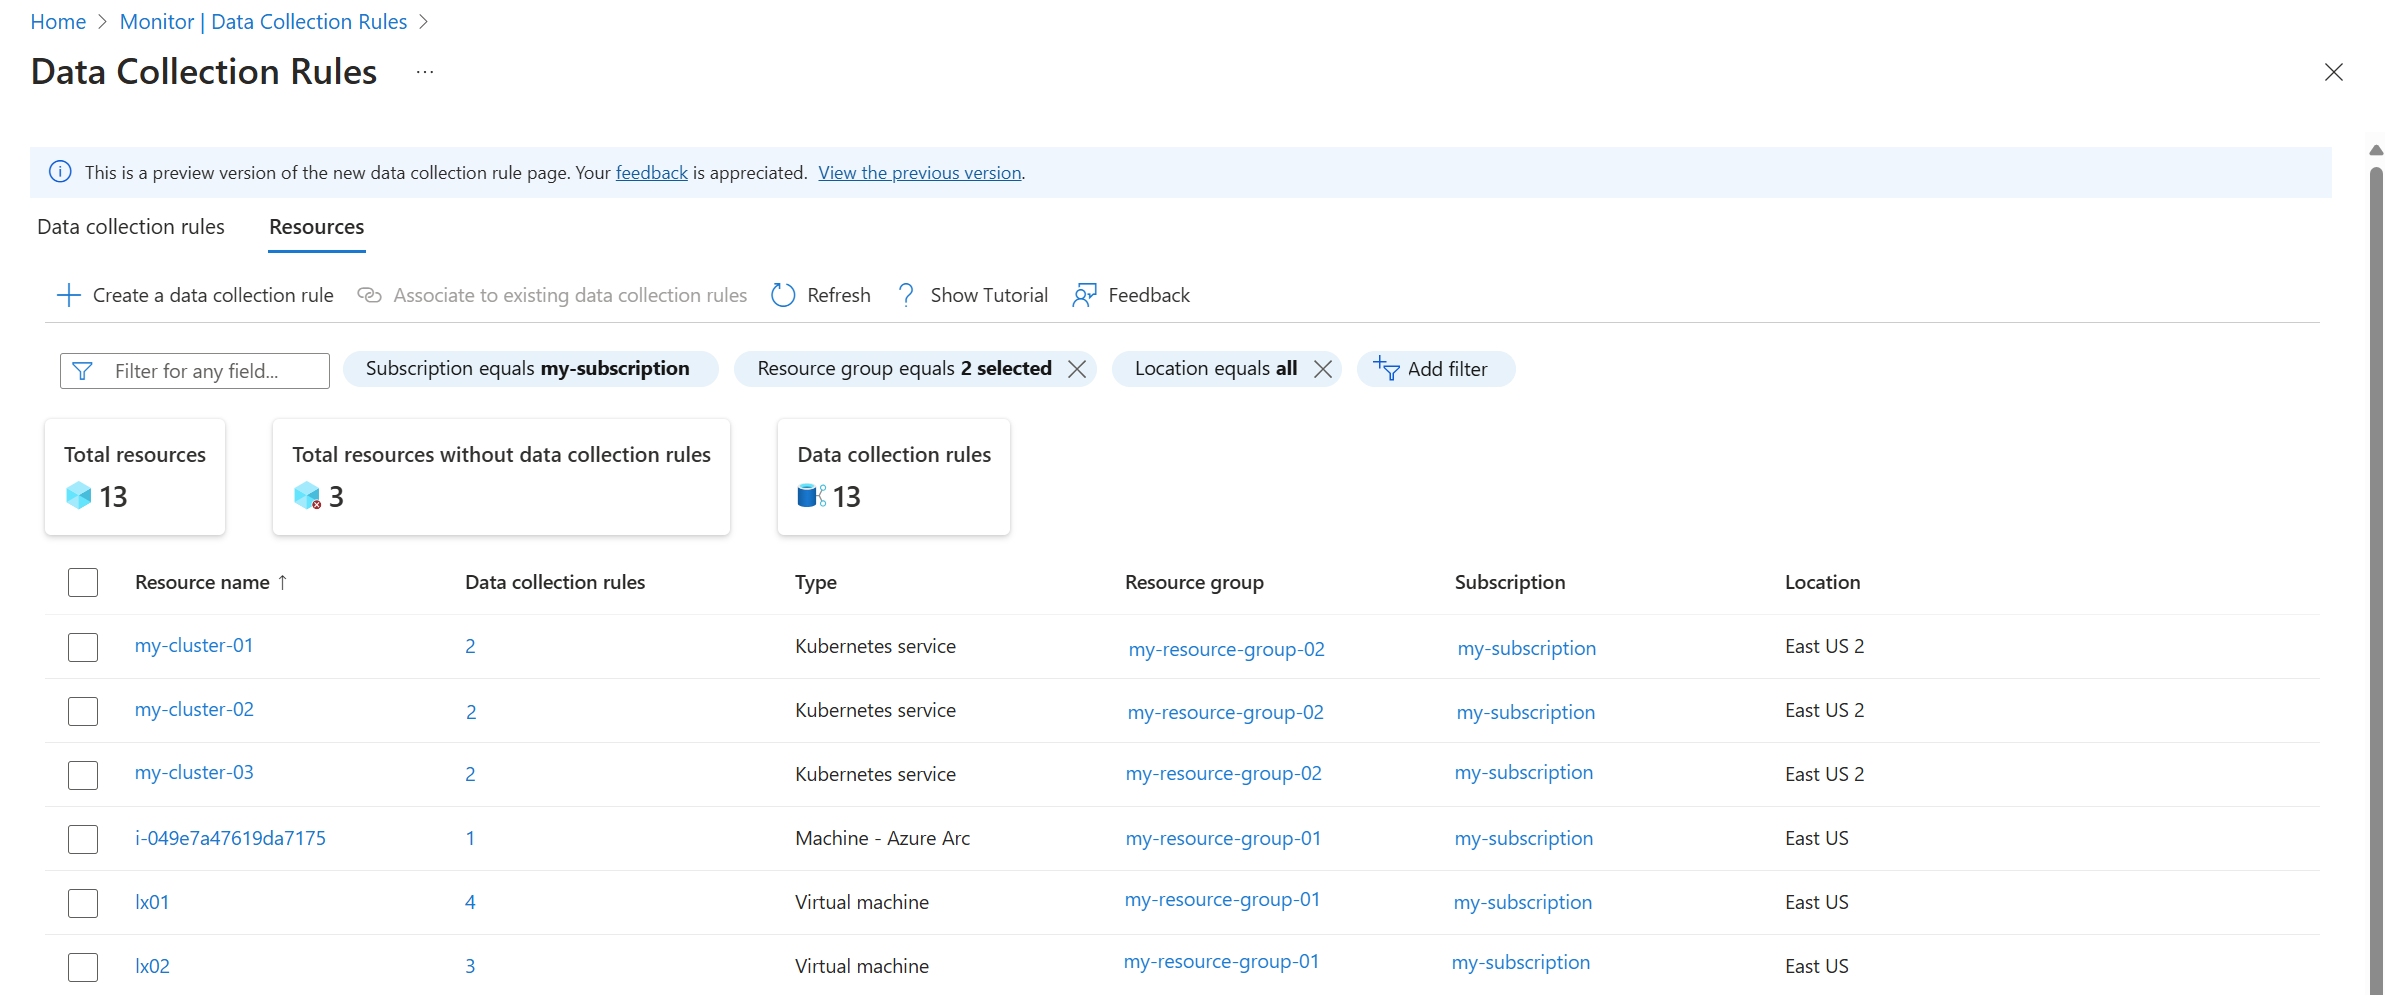Screen dimensions: 2385x995
Task: Click the Refresh icon
Action: 783,294
